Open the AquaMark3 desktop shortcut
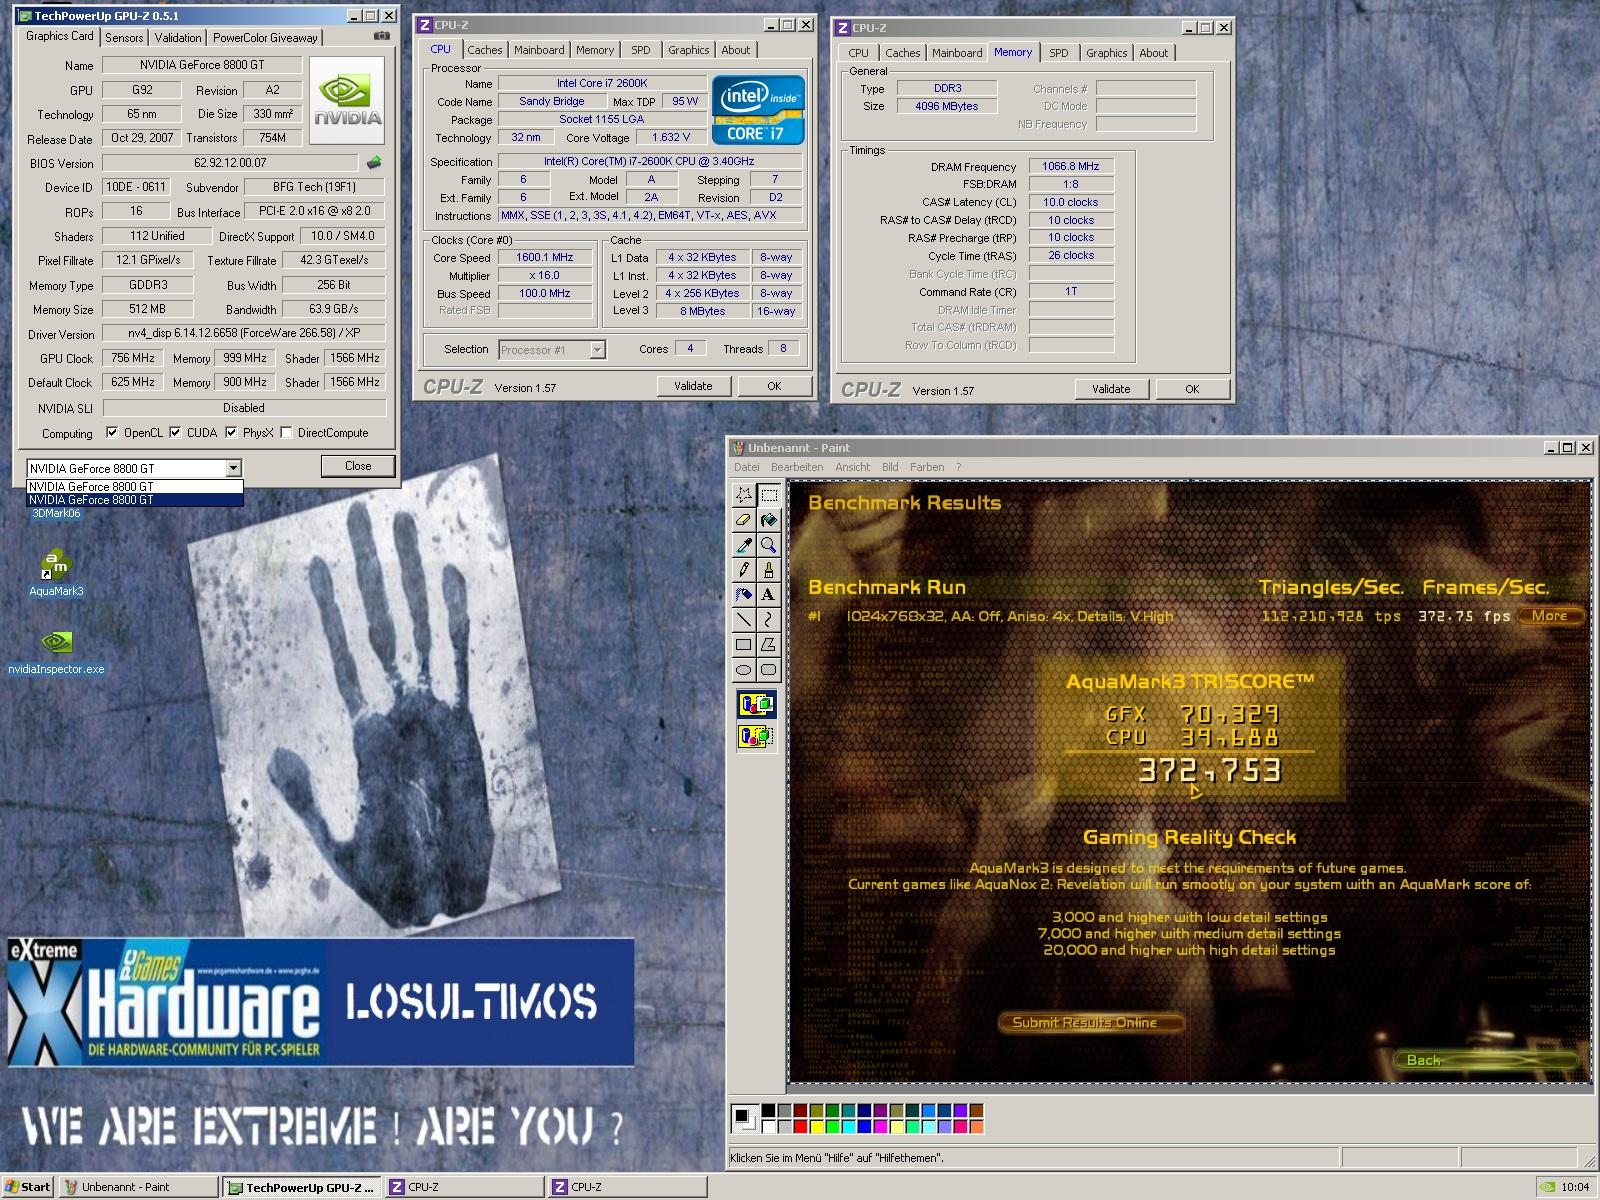 (x=56, y=574)
